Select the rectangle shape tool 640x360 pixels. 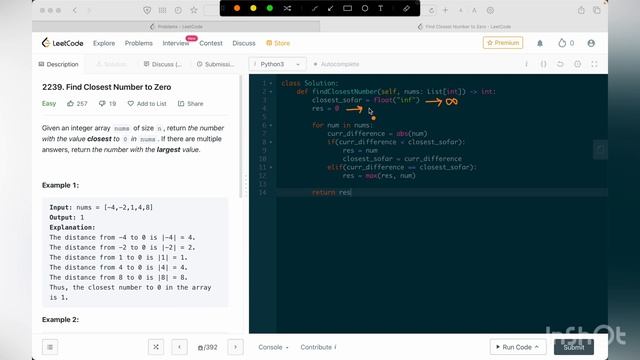click(347, 8)
